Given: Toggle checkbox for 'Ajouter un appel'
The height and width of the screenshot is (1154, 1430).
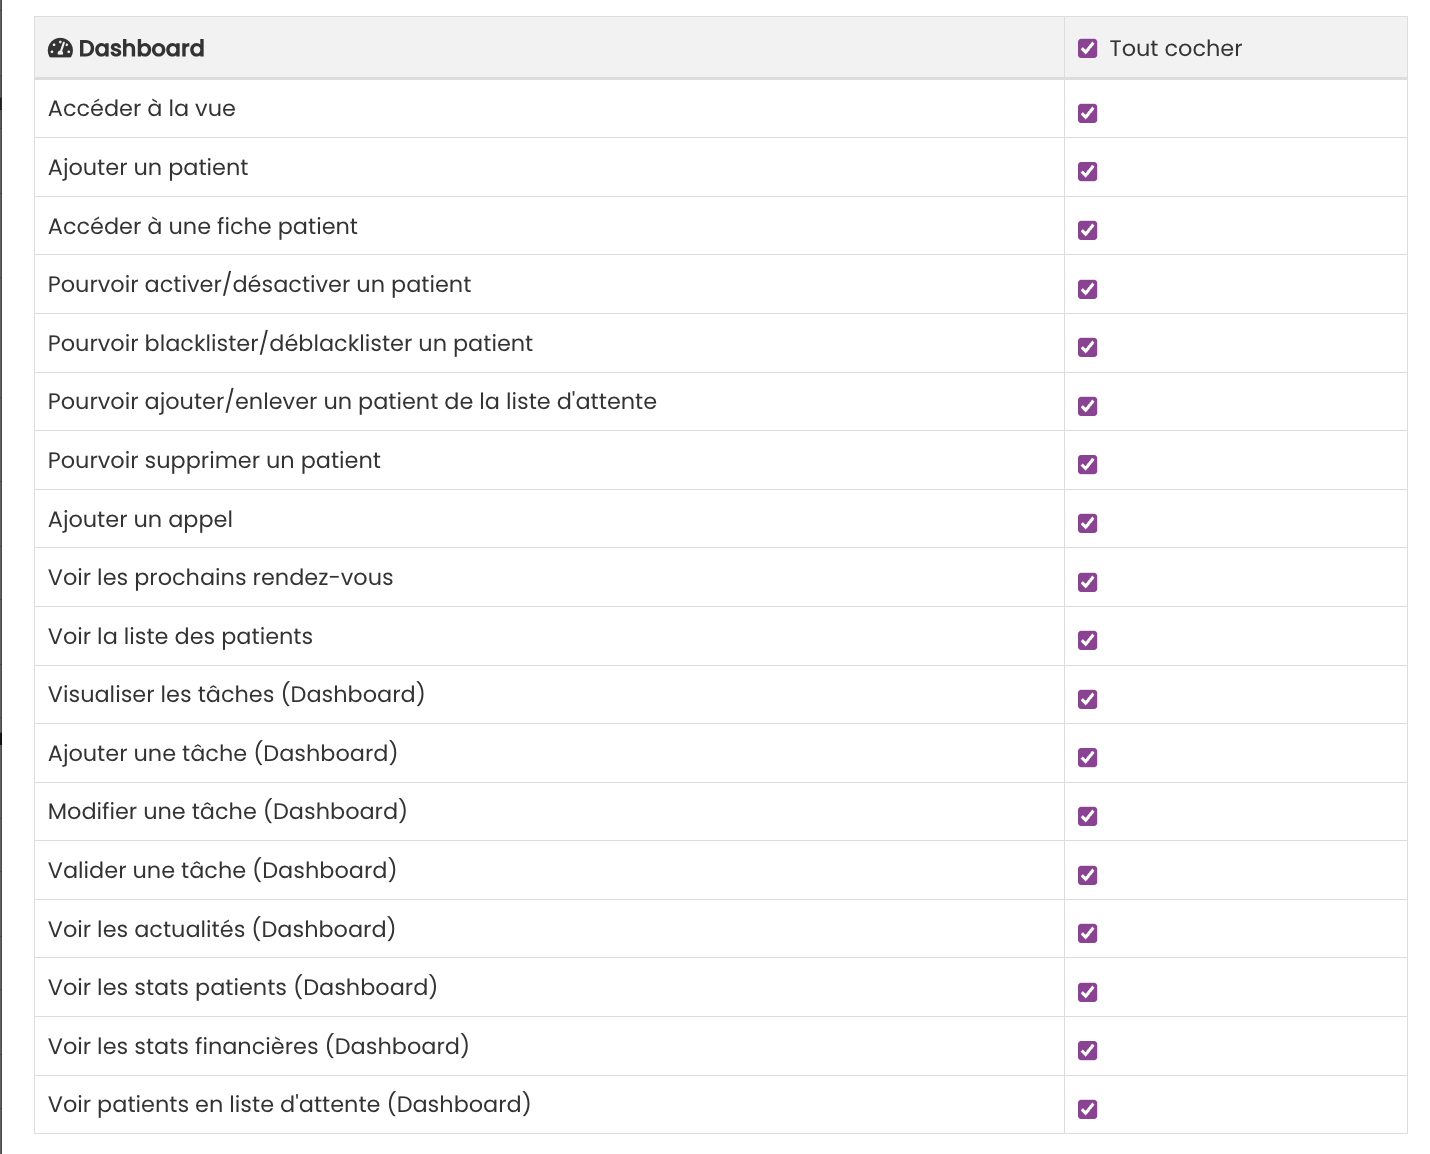Looking at the screenshot, I should (1088, 523).
